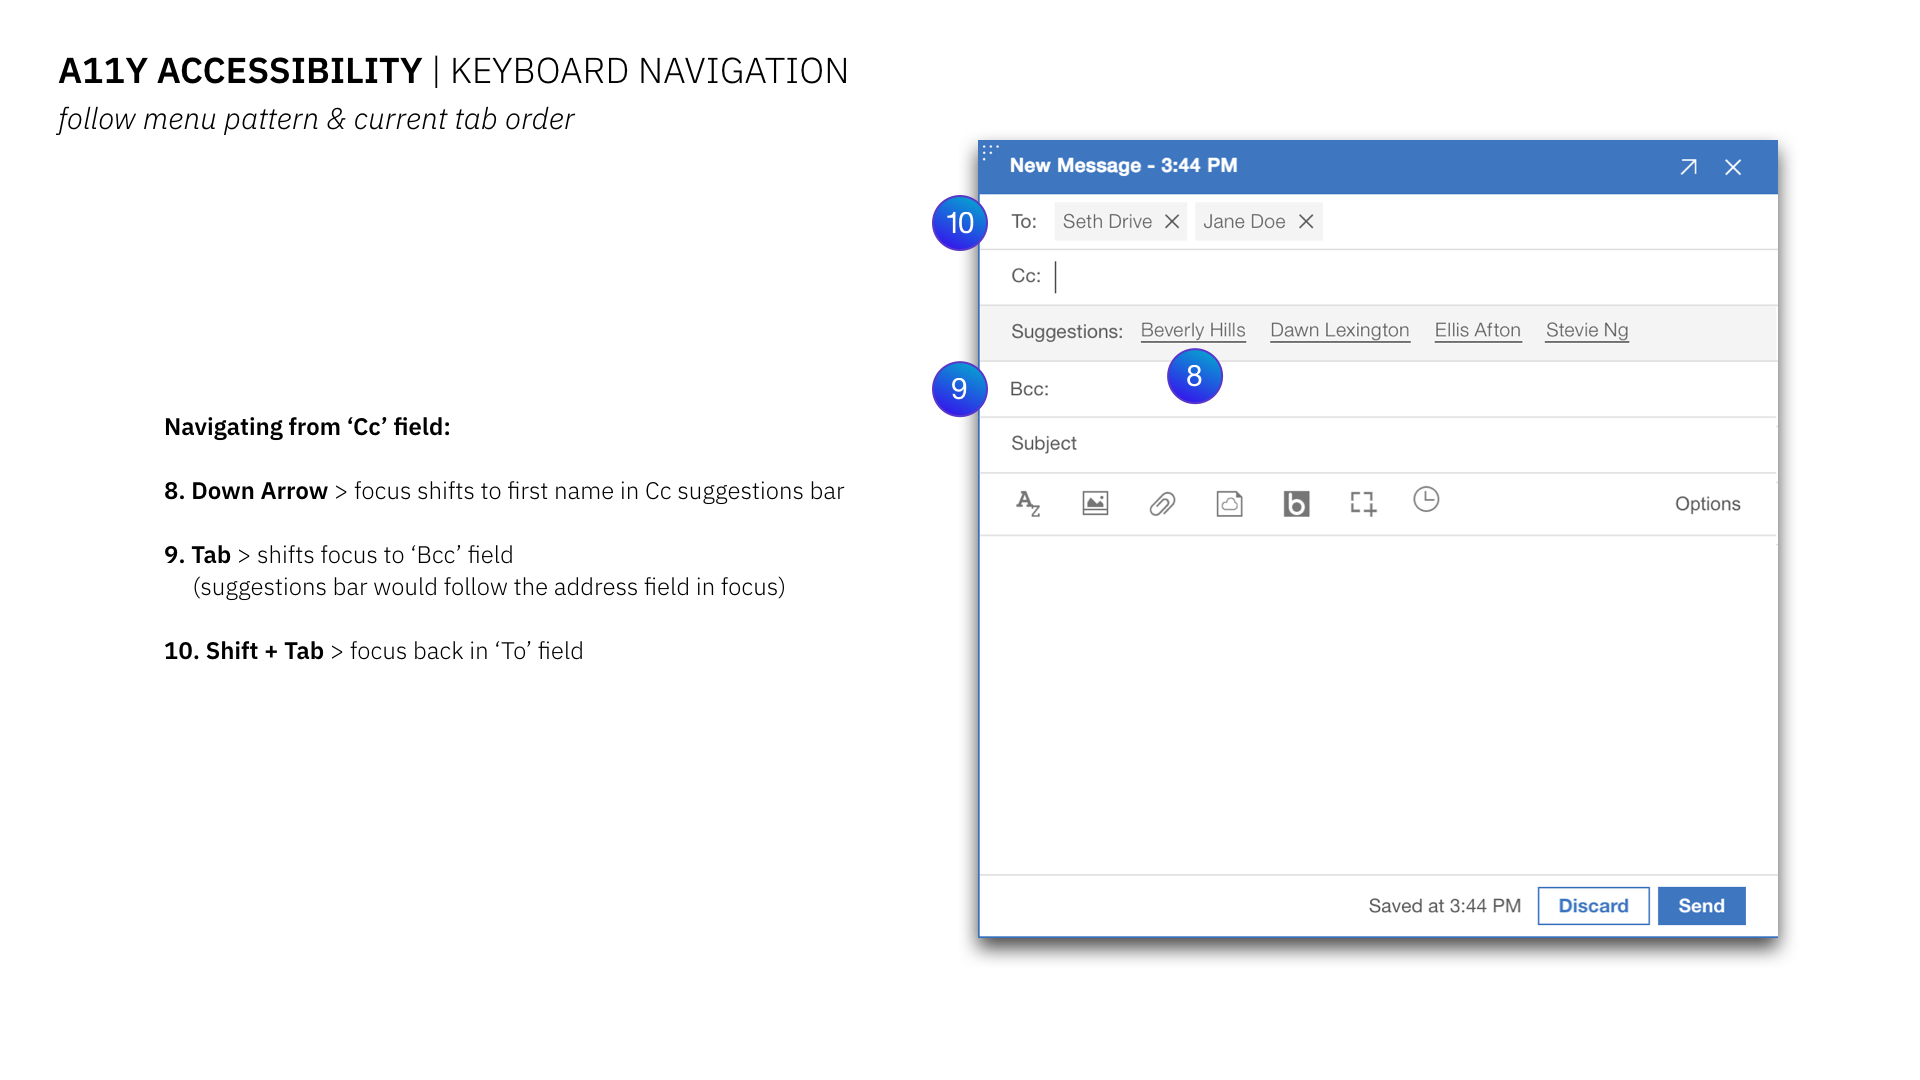Click the To field empty area
The width and height of the screenshot is (1920, 1080).
(x=1548, y=221)
